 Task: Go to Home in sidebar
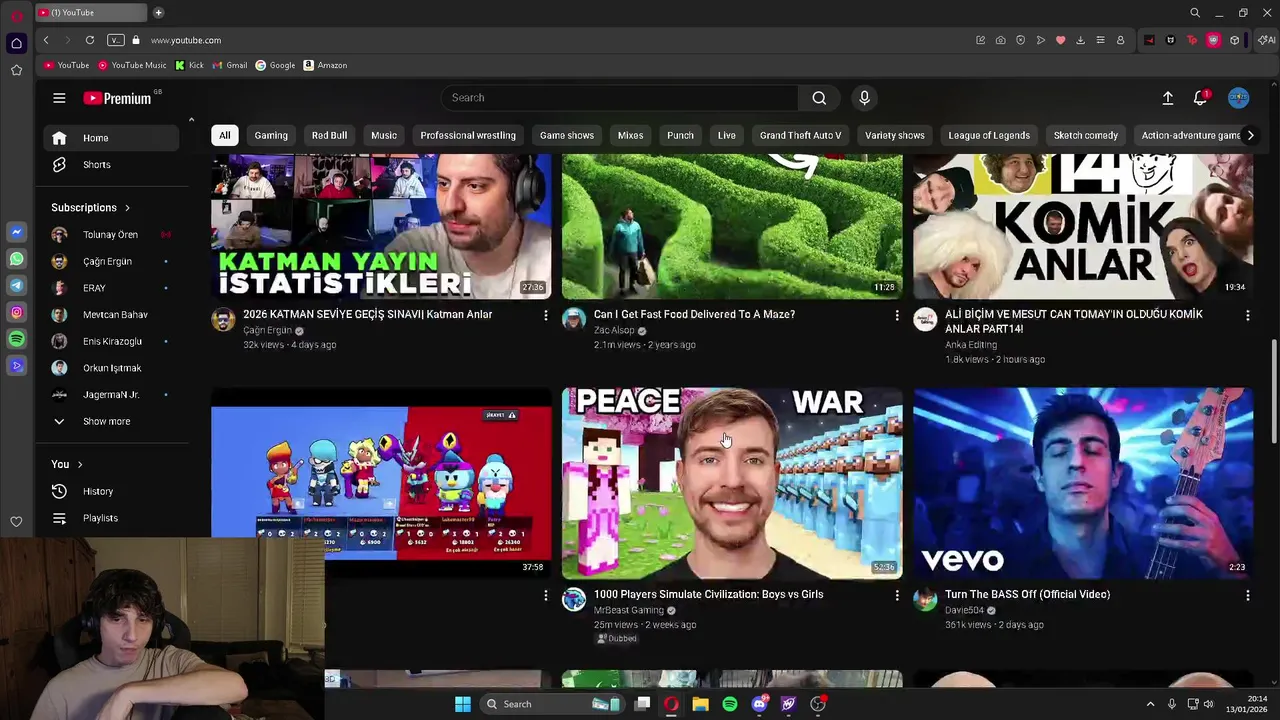pos(112,138)
